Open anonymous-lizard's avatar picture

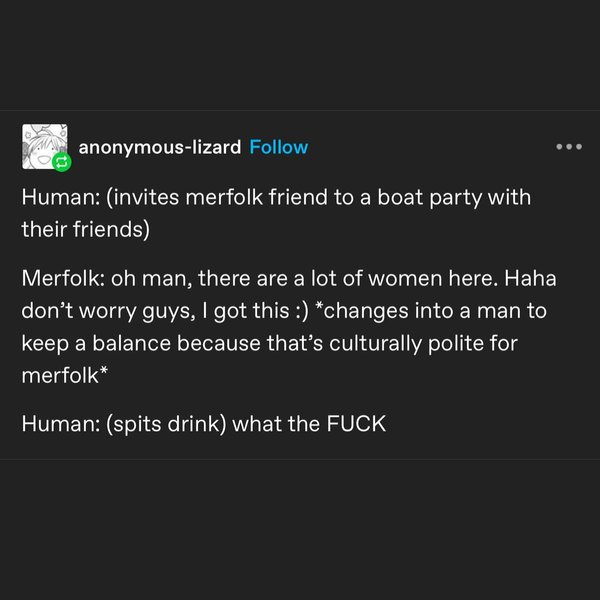pos(42,144)
